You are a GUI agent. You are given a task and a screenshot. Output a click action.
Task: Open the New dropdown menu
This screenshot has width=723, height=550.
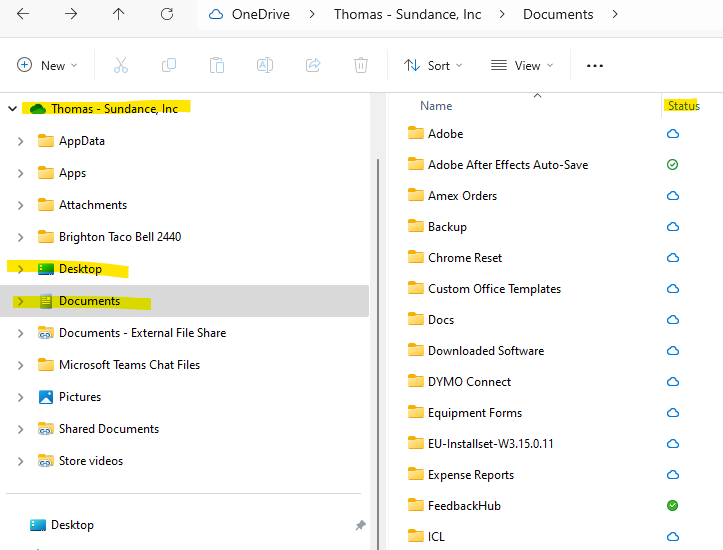coord(47,65)
